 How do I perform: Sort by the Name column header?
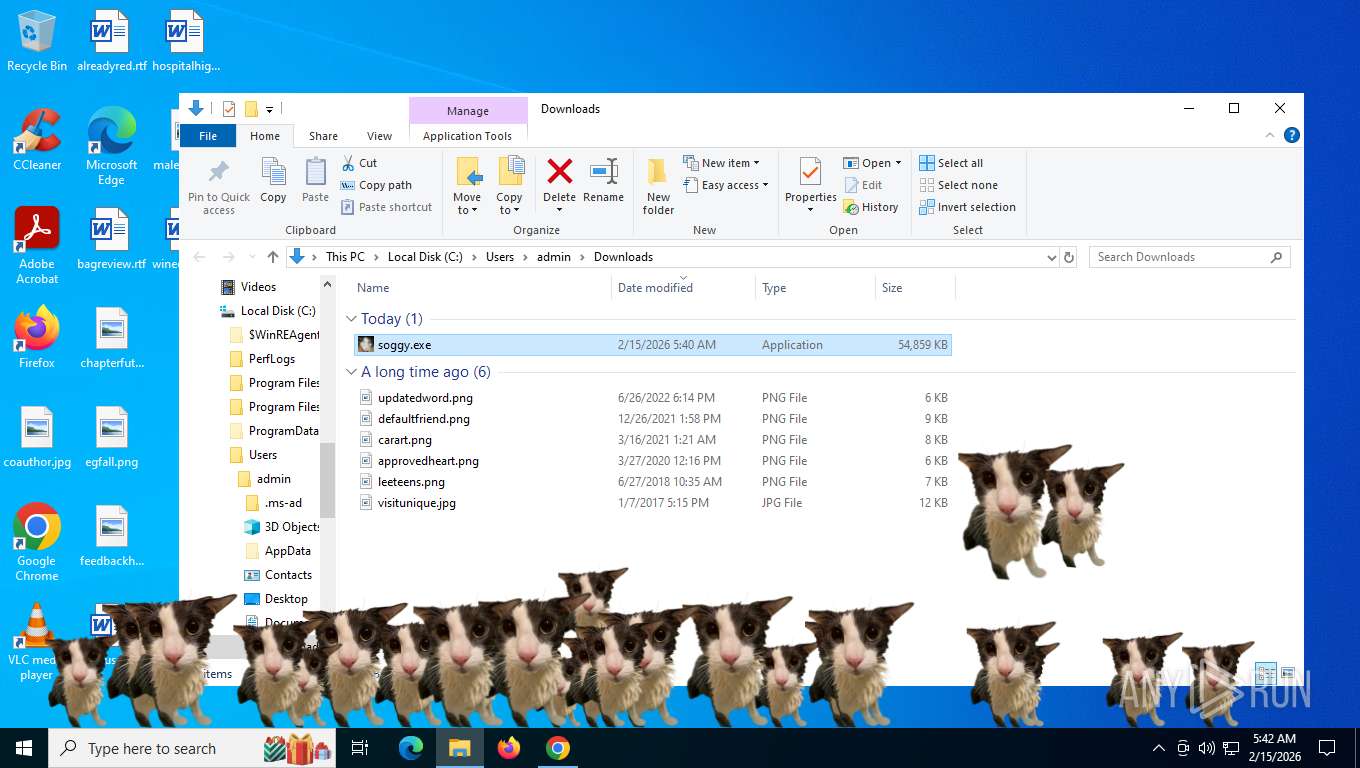[x=483, y=288]
